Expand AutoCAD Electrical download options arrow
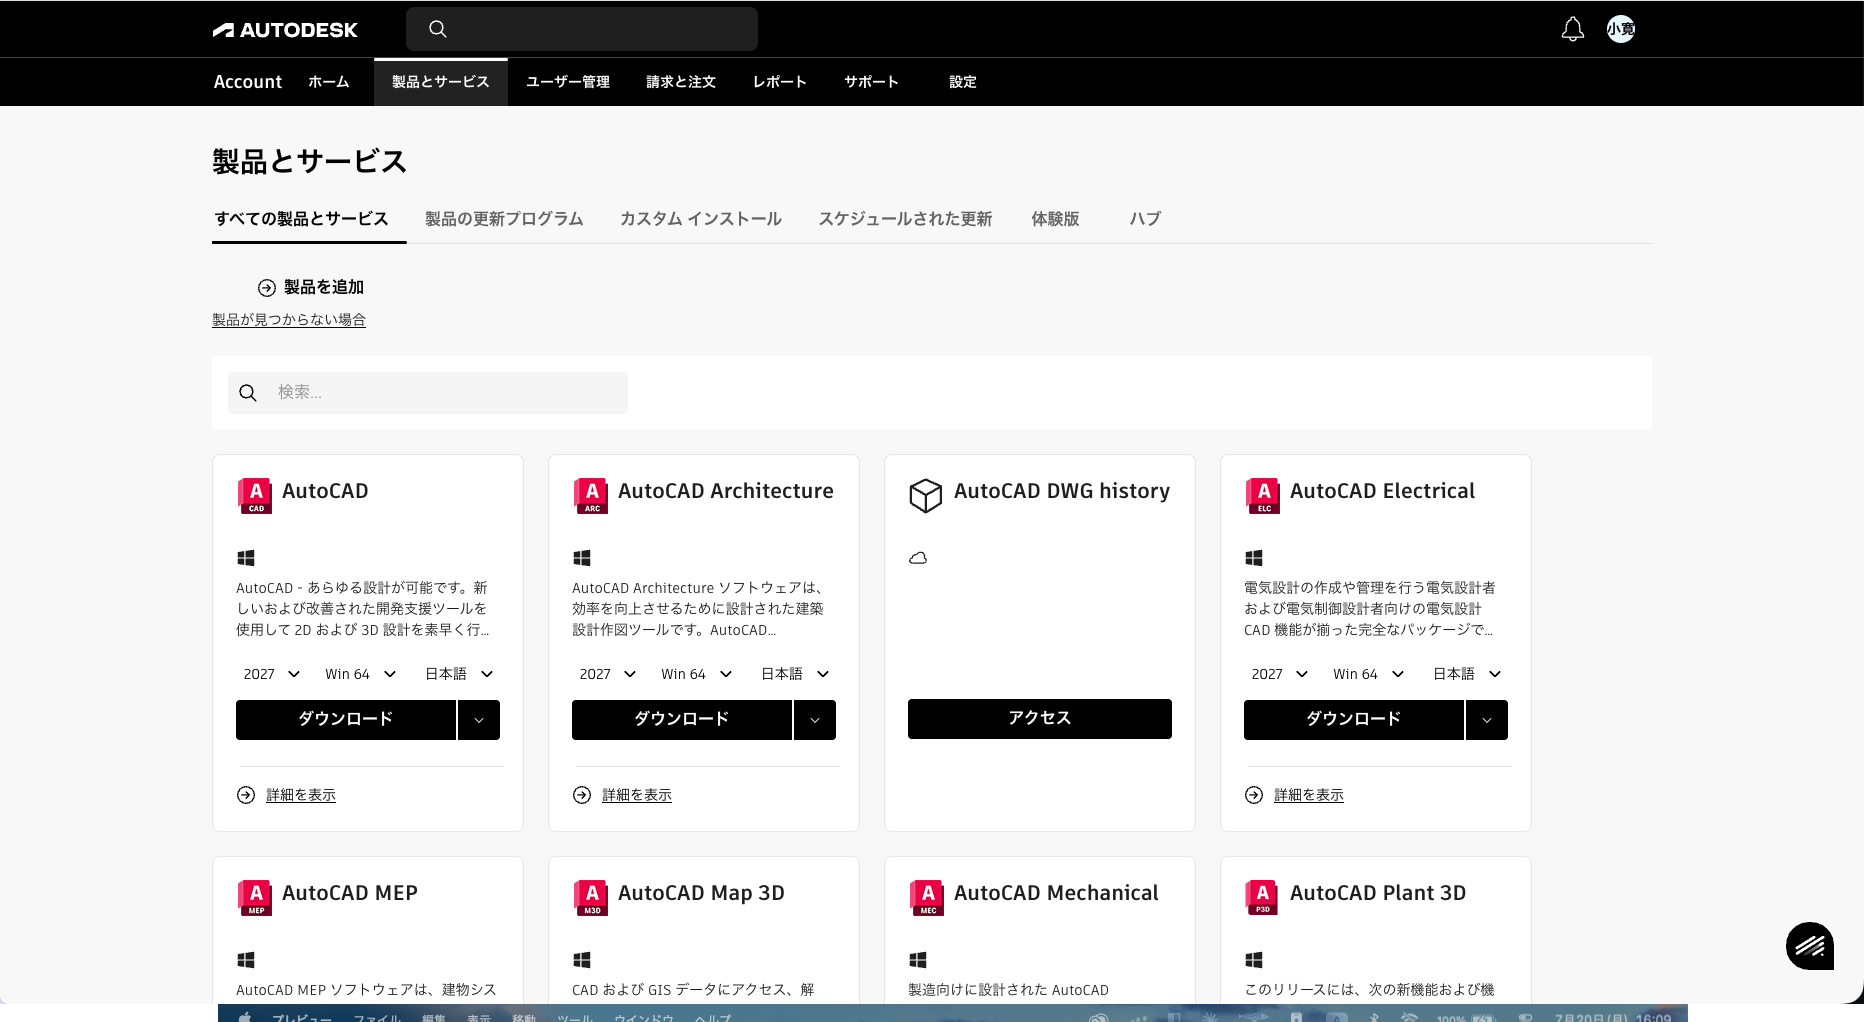 1487,720
